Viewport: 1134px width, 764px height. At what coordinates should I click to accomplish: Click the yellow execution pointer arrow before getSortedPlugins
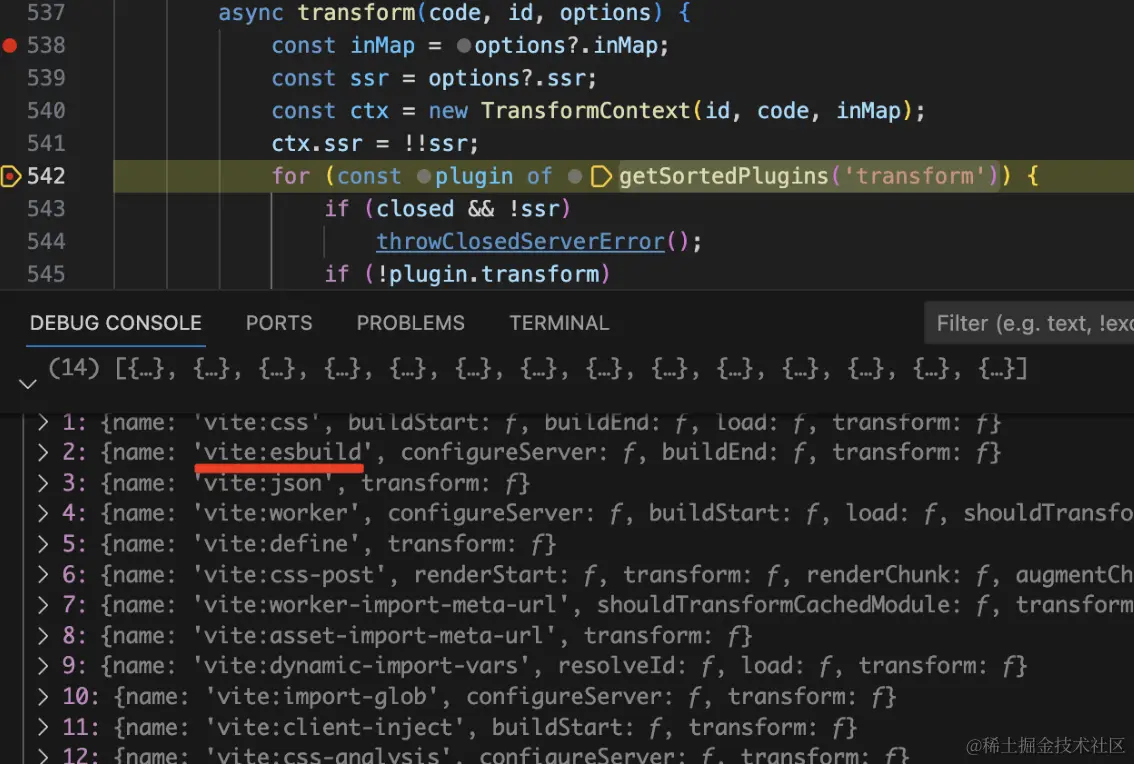pos(601,177)
